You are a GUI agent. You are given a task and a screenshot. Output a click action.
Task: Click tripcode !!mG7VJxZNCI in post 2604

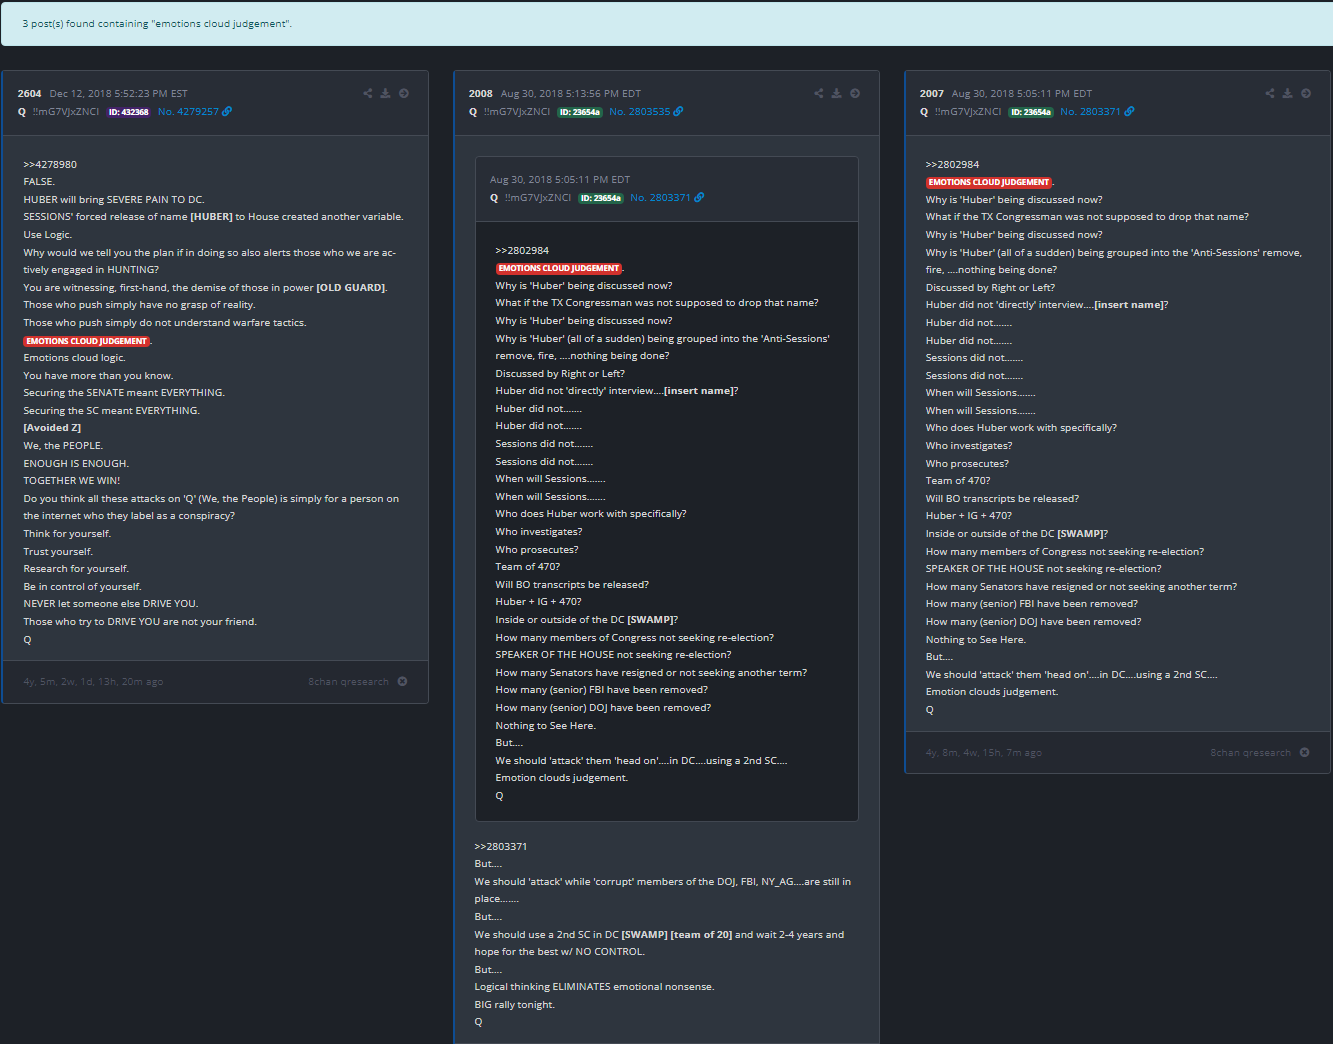[x=66, y=111]
